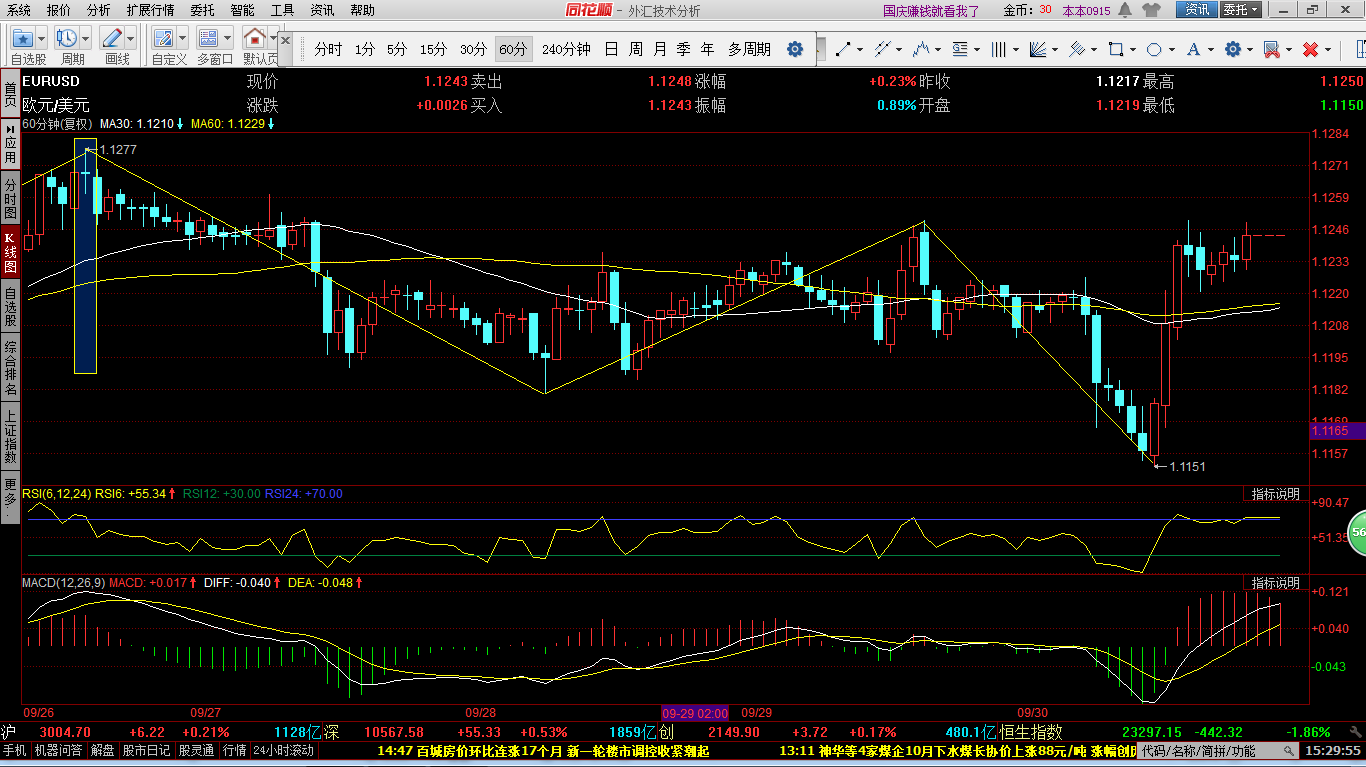Click the shirt skin-change icon
Image resolution: width=1366 pixels, height=767 pixels.
[x=1152, y=10]
